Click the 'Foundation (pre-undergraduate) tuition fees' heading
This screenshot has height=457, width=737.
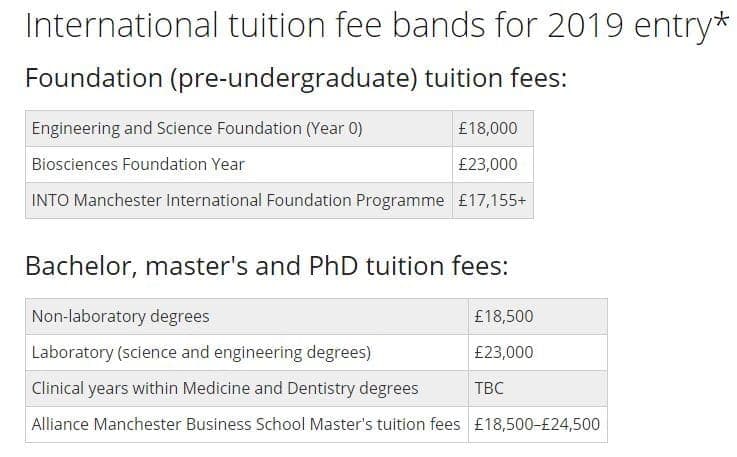(x=296, y=77)
